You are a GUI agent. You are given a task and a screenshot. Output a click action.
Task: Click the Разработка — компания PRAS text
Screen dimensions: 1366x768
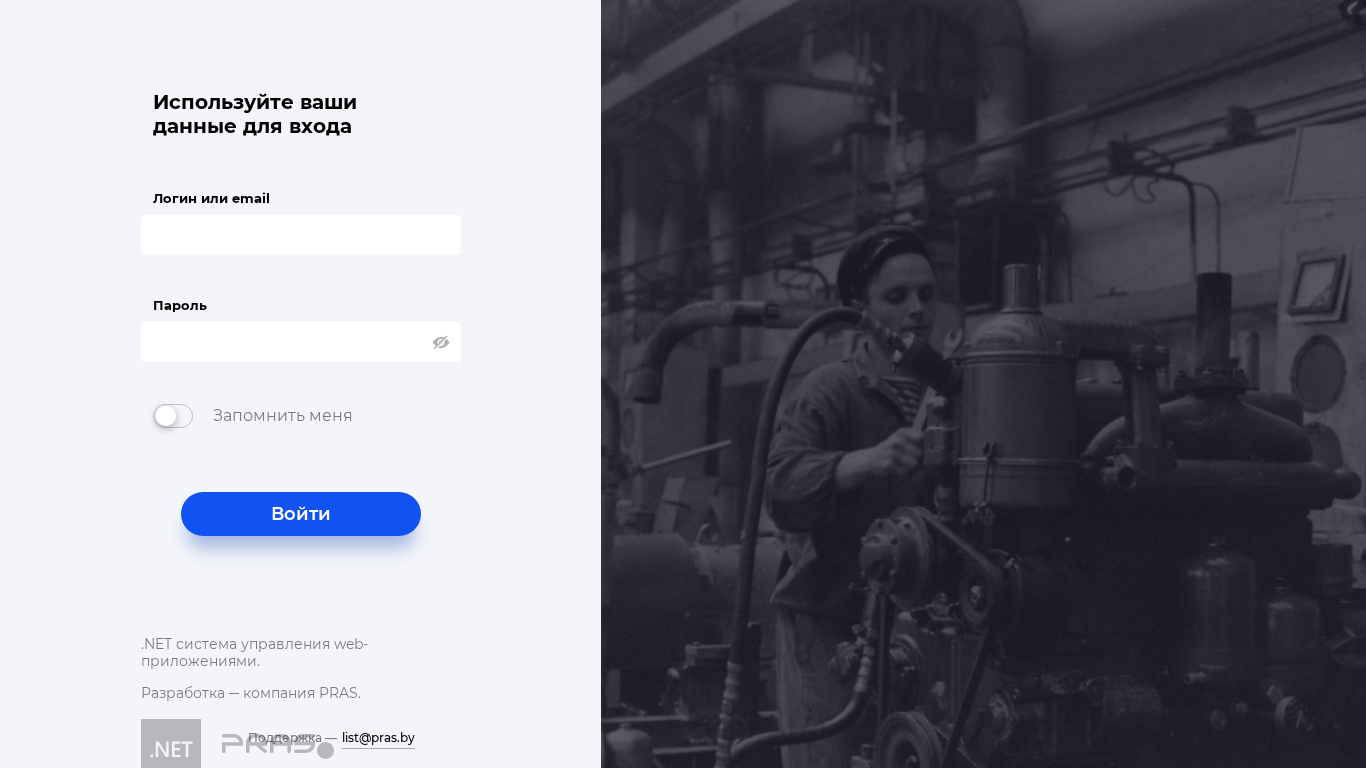(251, 693)
